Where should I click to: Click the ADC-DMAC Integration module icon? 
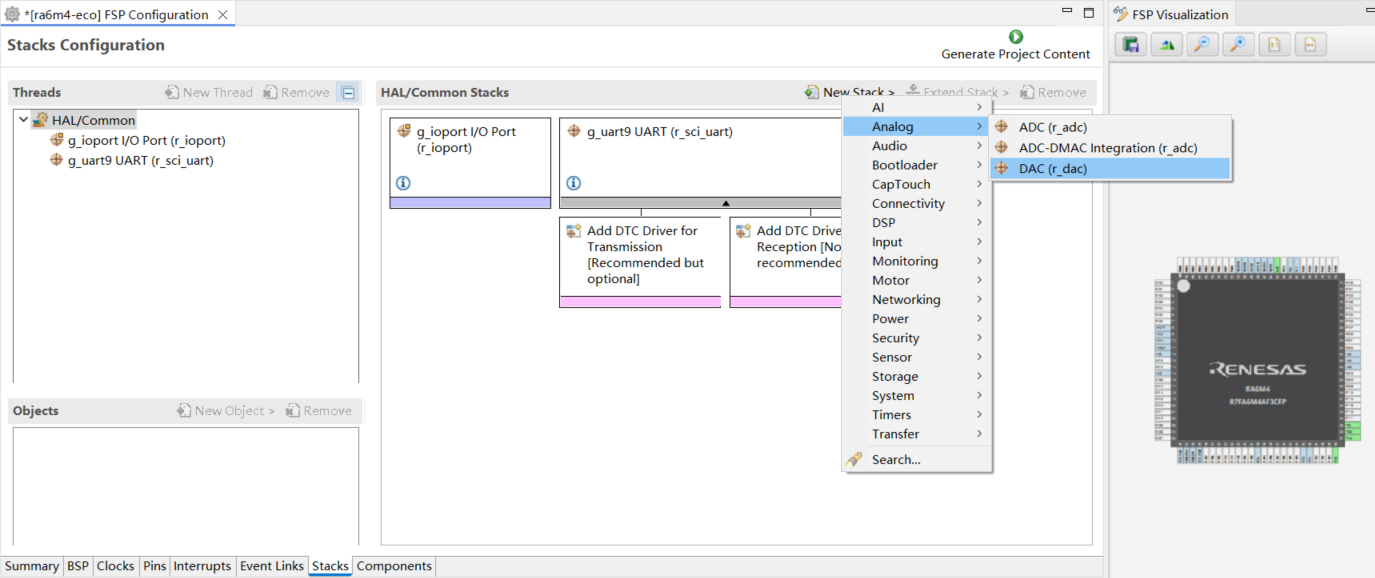pos(1002,148)
